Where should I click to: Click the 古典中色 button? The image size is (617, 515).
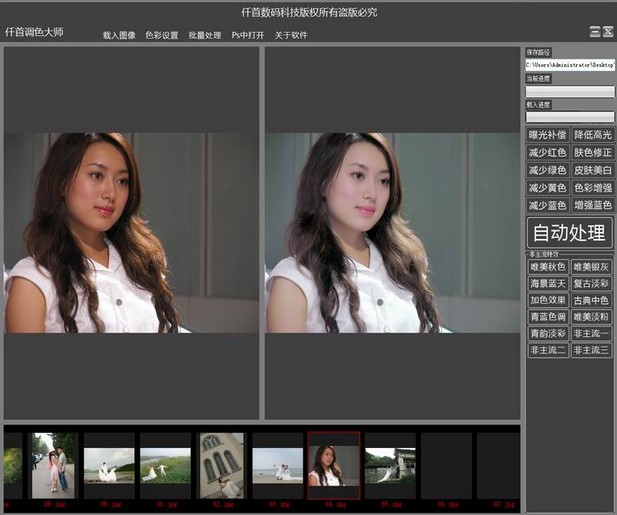coord(591,301)
